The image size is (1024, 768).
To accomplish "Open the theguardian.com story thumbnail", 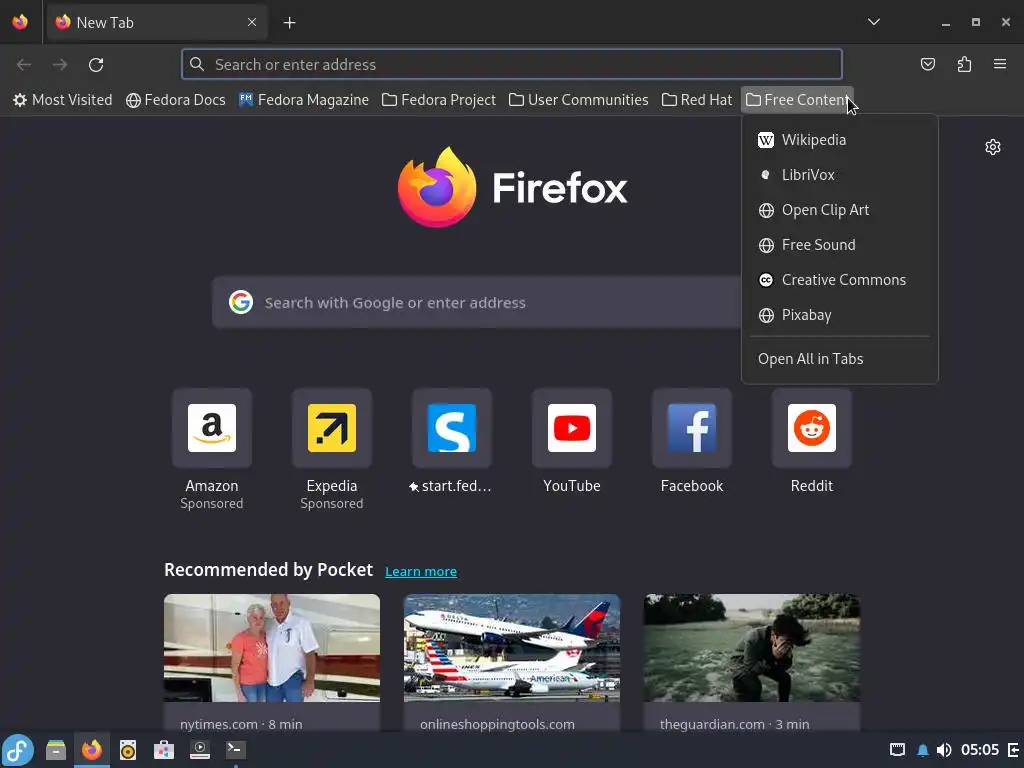I will [x=752, y=648].
